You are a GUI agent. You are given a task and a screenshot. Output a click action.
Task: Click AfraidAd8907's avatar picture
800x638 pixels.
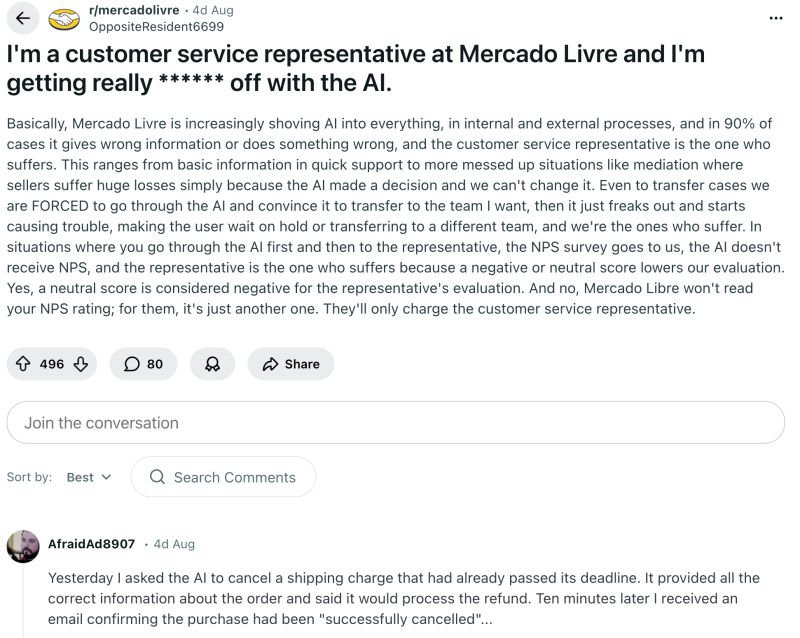click(x=23, y=546)
